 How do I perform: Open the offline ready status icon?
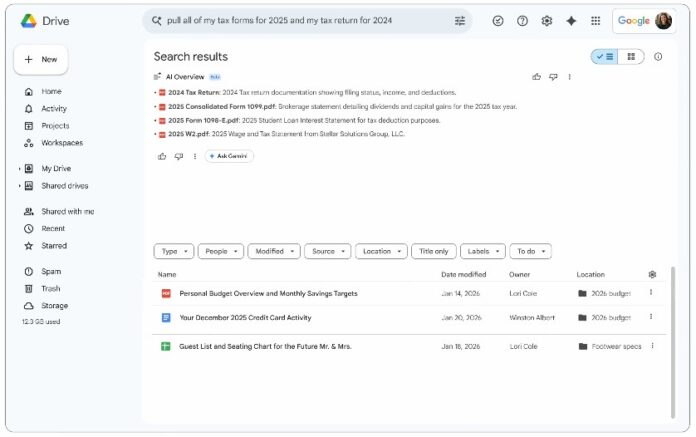pos(498,21)
